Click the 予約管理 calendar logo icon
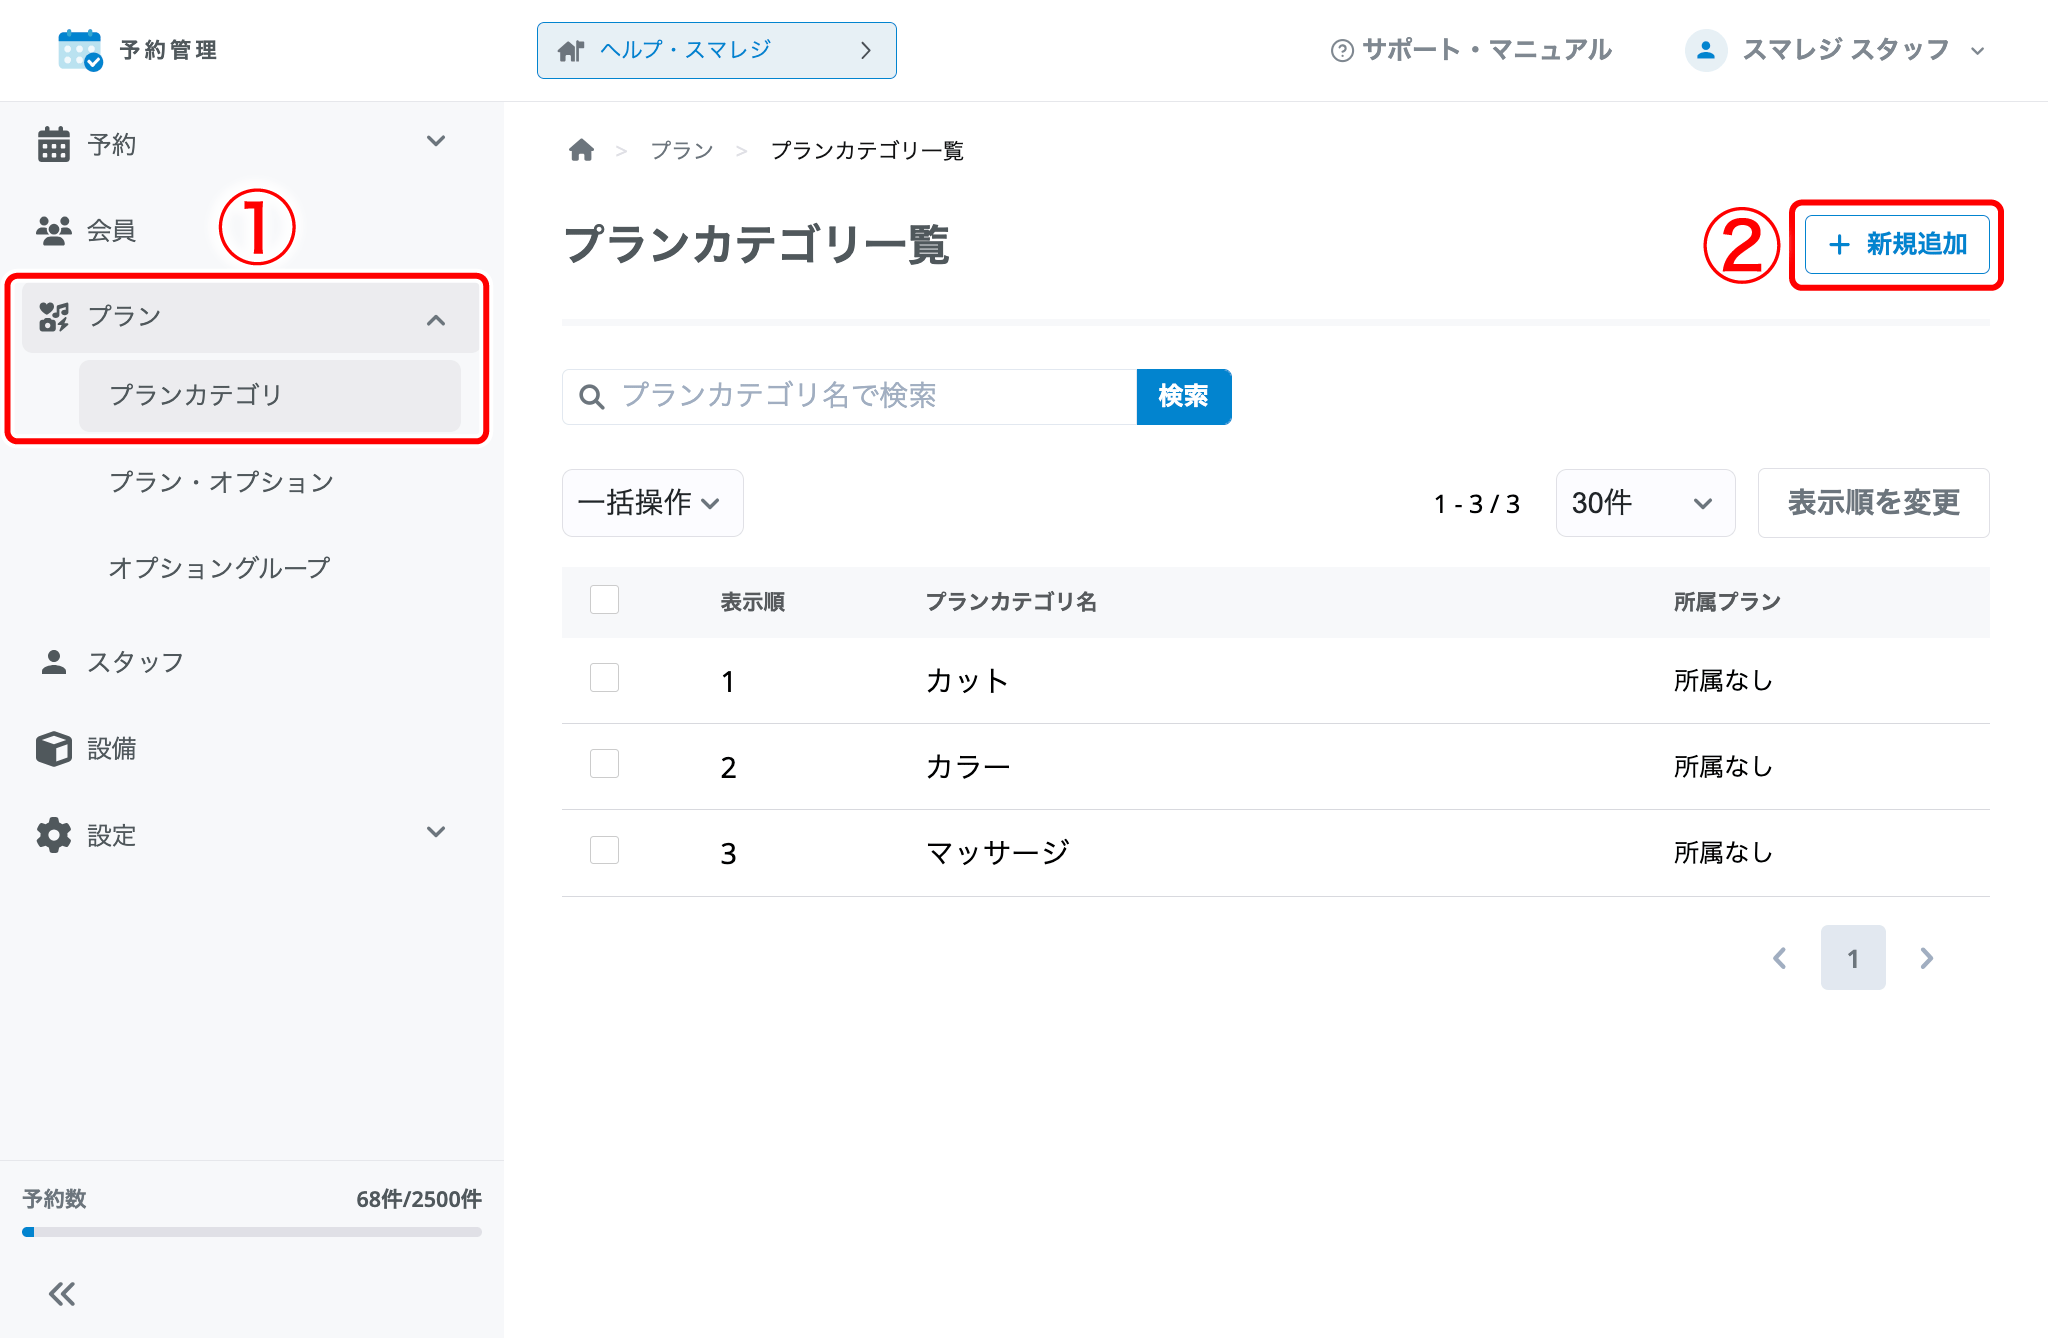Image resolution: width=2048 pixels, height=1338 pixels. tap(80, 50)
